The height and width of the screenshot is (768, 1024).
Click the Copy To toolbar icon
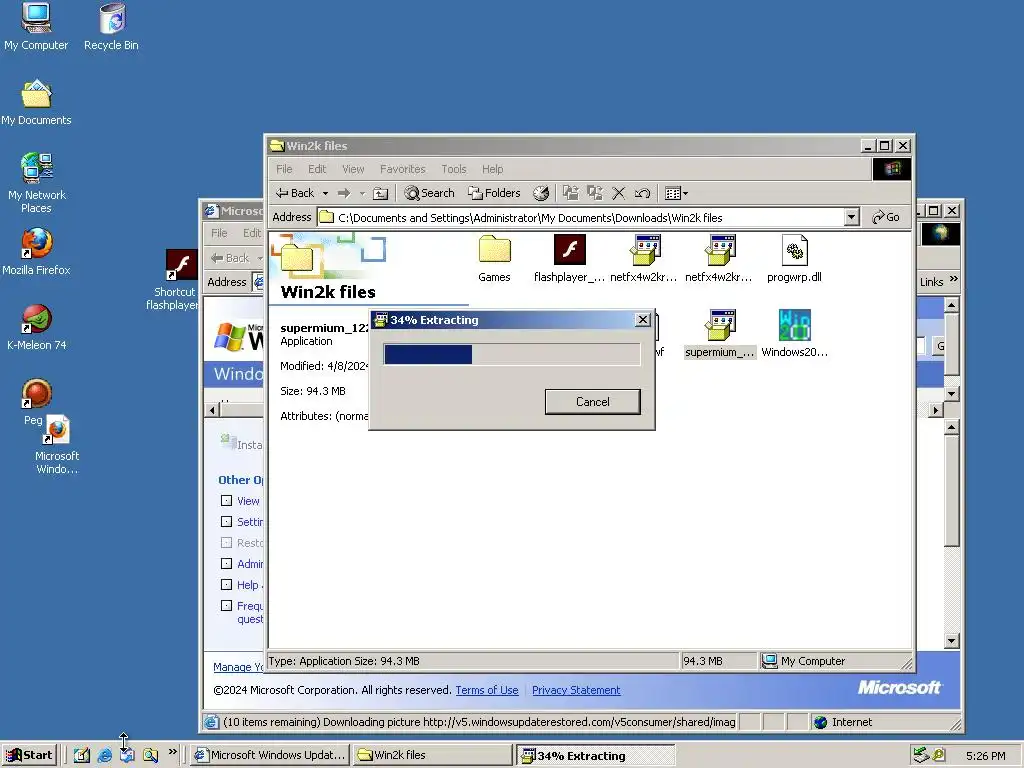(594, 193)
